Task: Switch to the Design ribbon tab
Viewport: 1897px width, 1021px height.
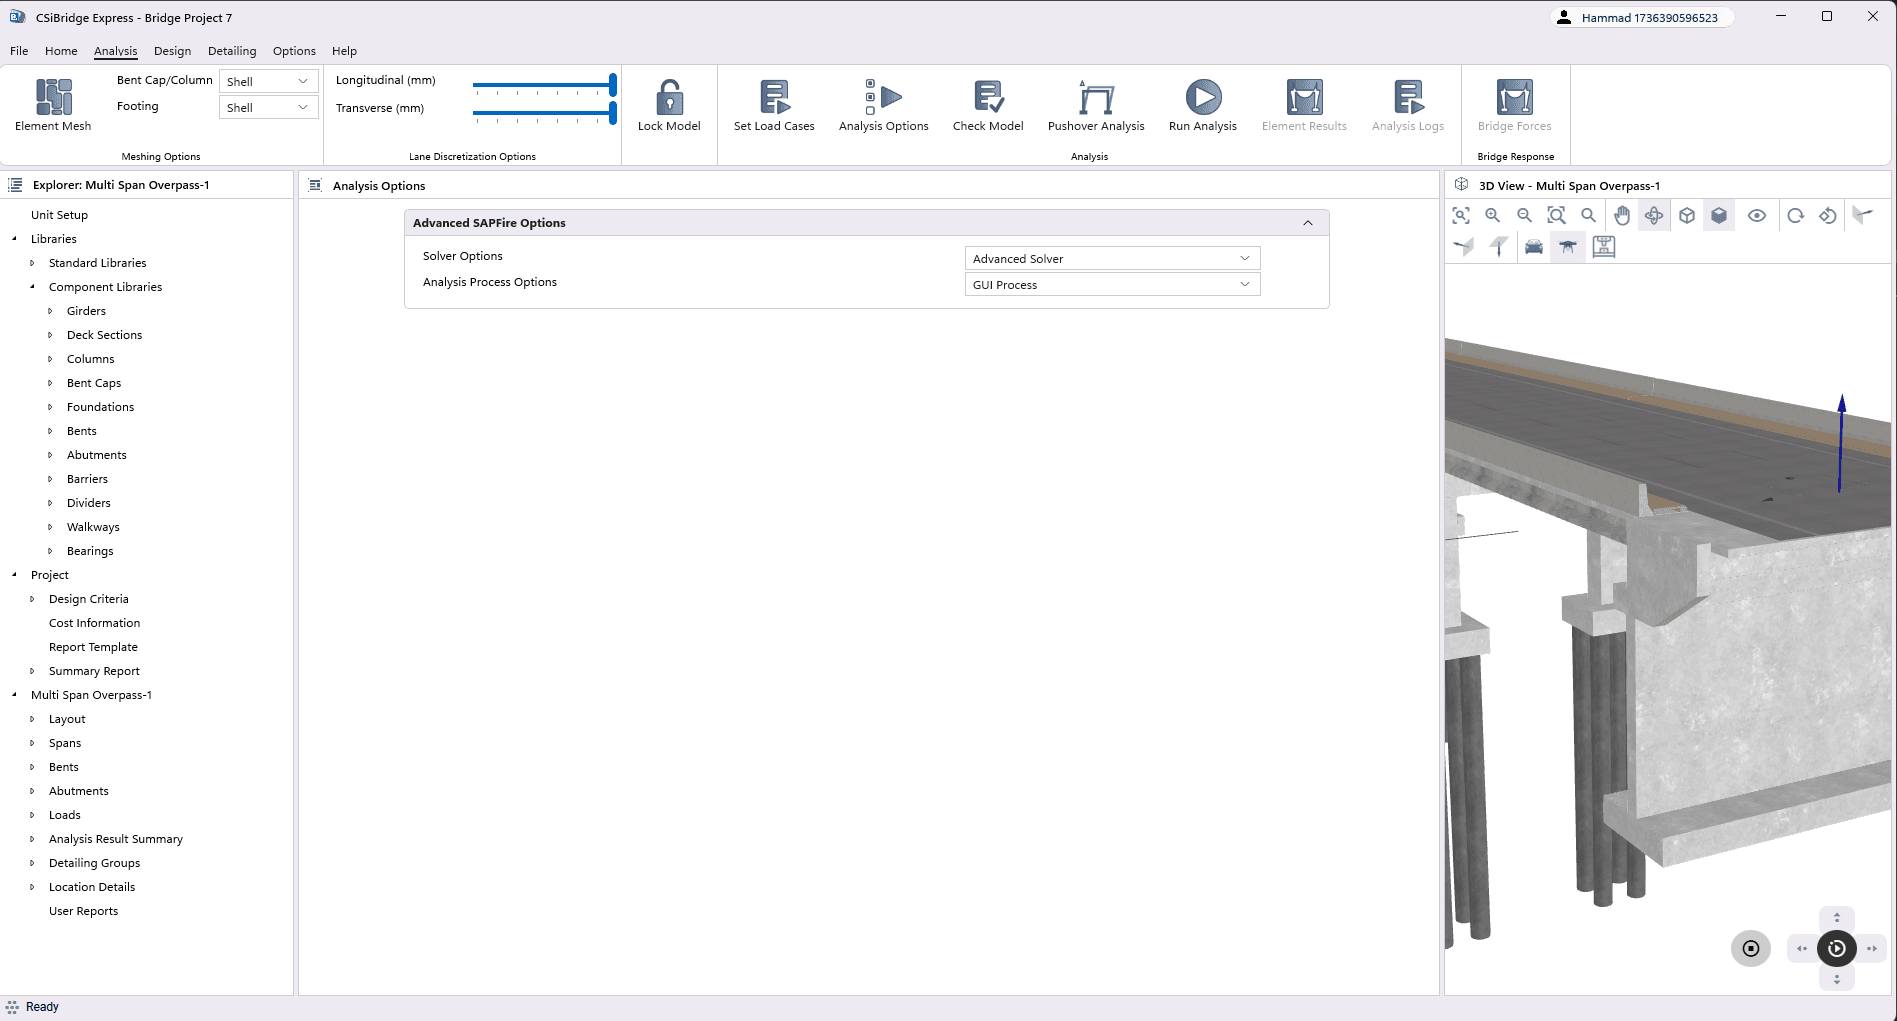Action: point(172,50)
